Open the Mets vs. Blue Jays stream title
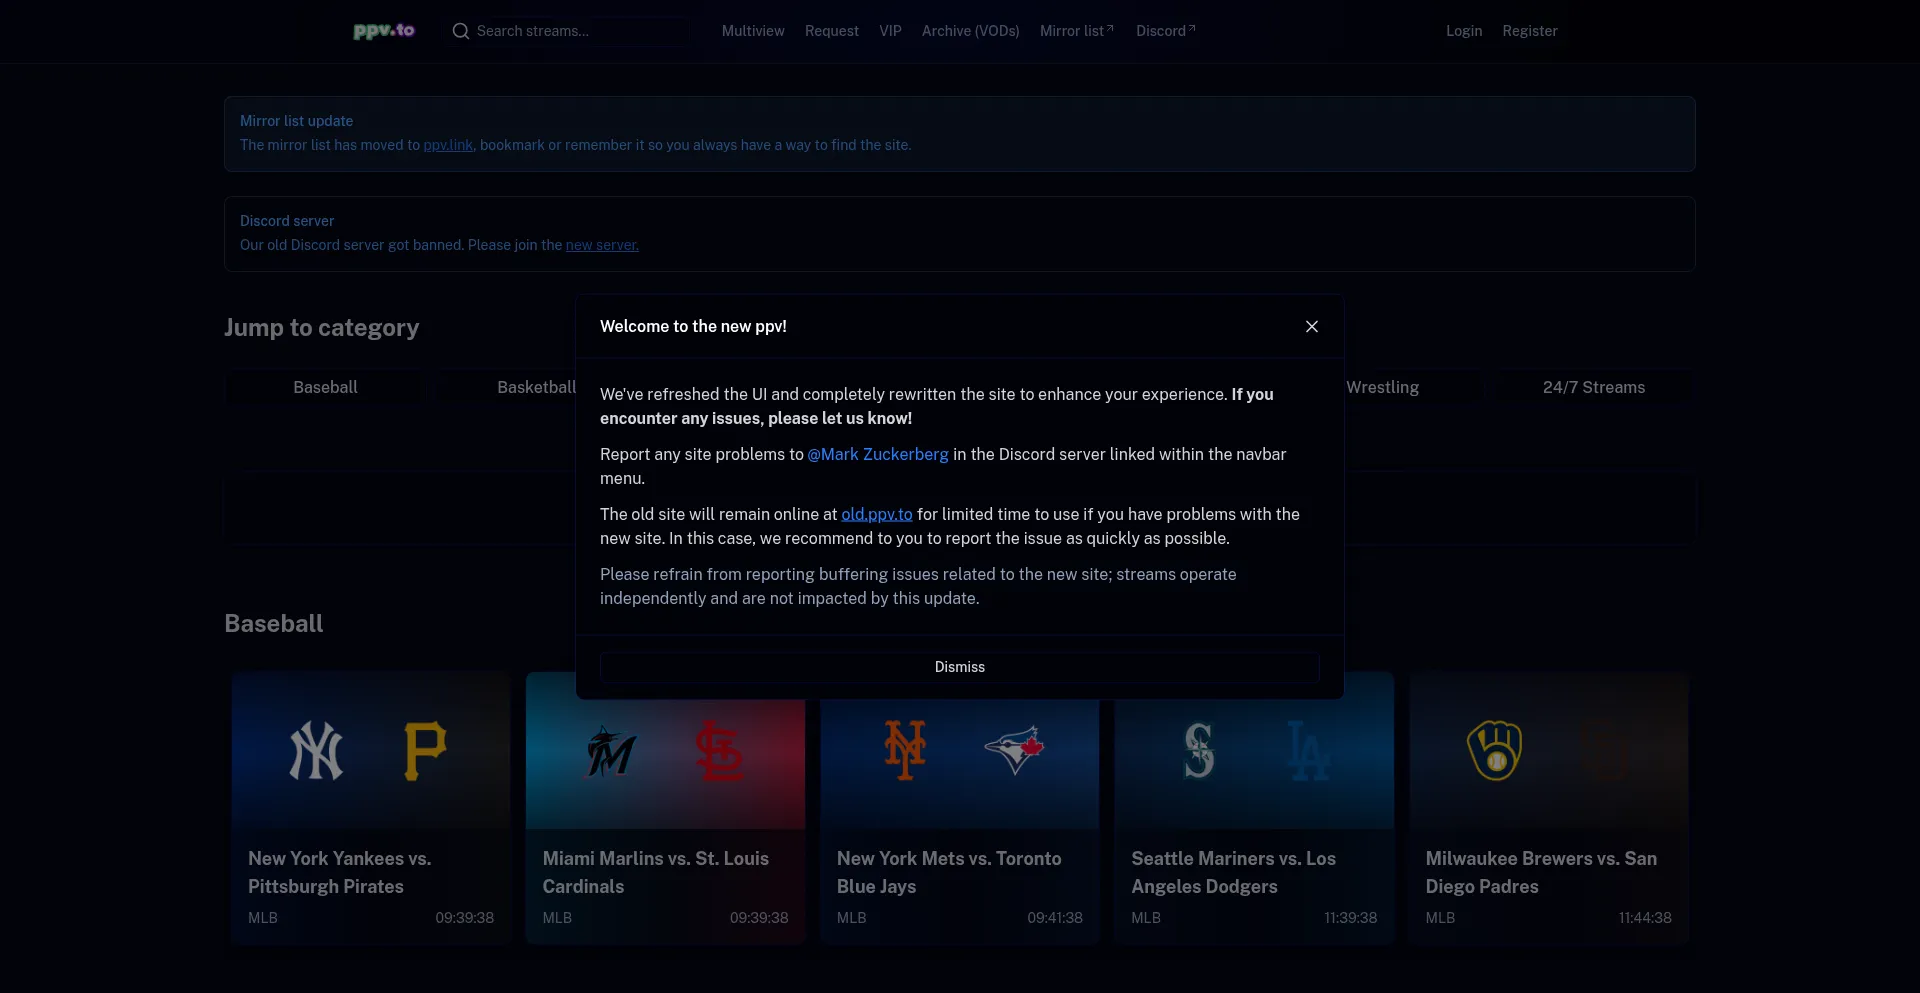Viewport: 1920px width, 993px height. point(949,872)
